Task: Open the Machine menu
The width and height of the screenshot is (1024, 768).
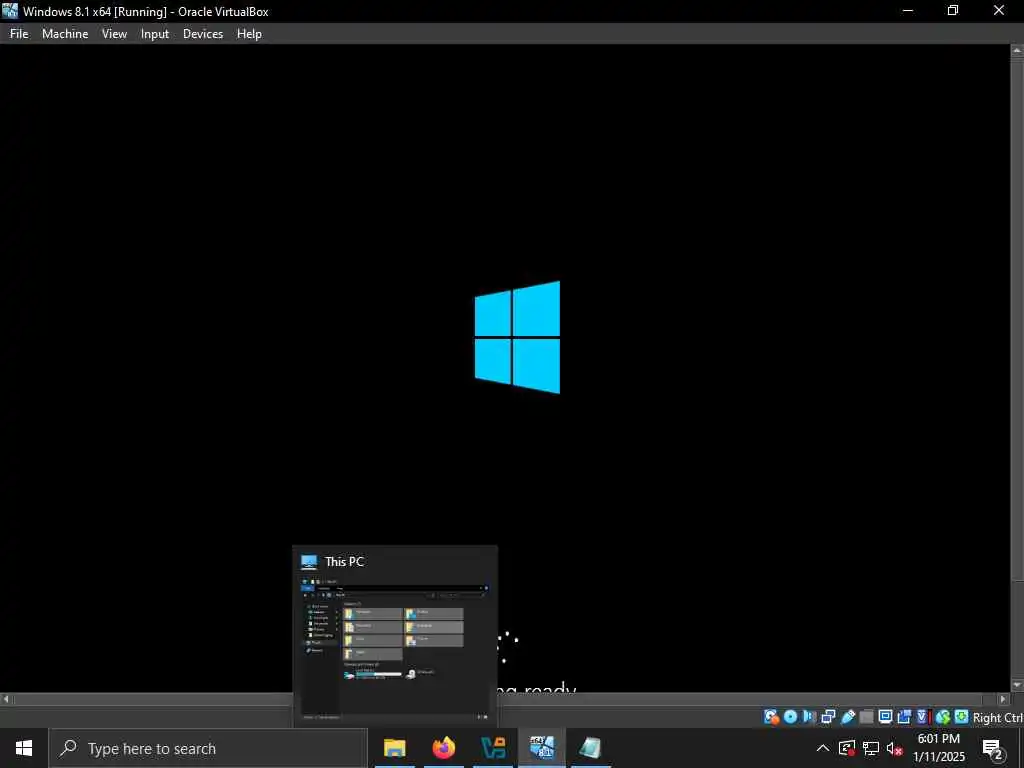Action: [x=65, y=34]
